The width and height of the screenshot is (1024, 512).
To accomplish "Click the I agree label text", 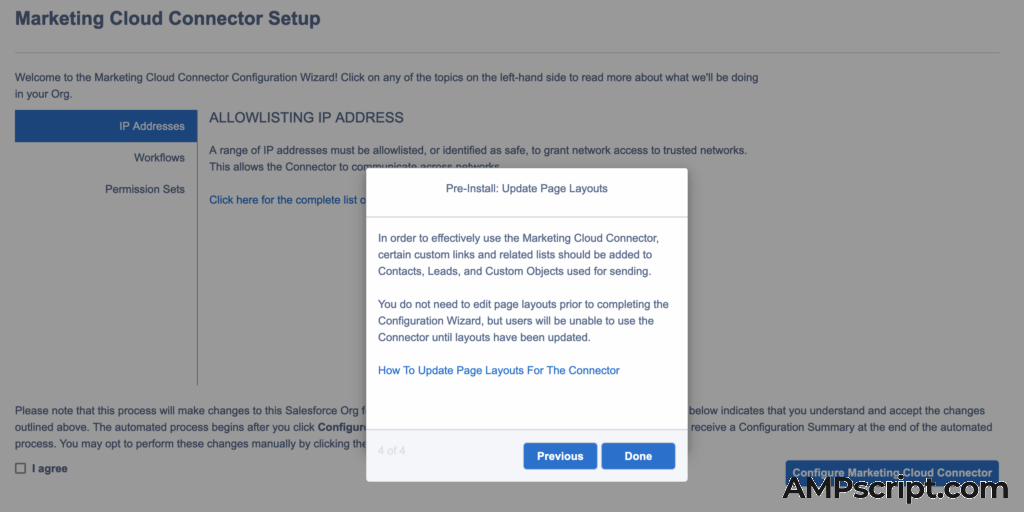I will tap(50, 468).
